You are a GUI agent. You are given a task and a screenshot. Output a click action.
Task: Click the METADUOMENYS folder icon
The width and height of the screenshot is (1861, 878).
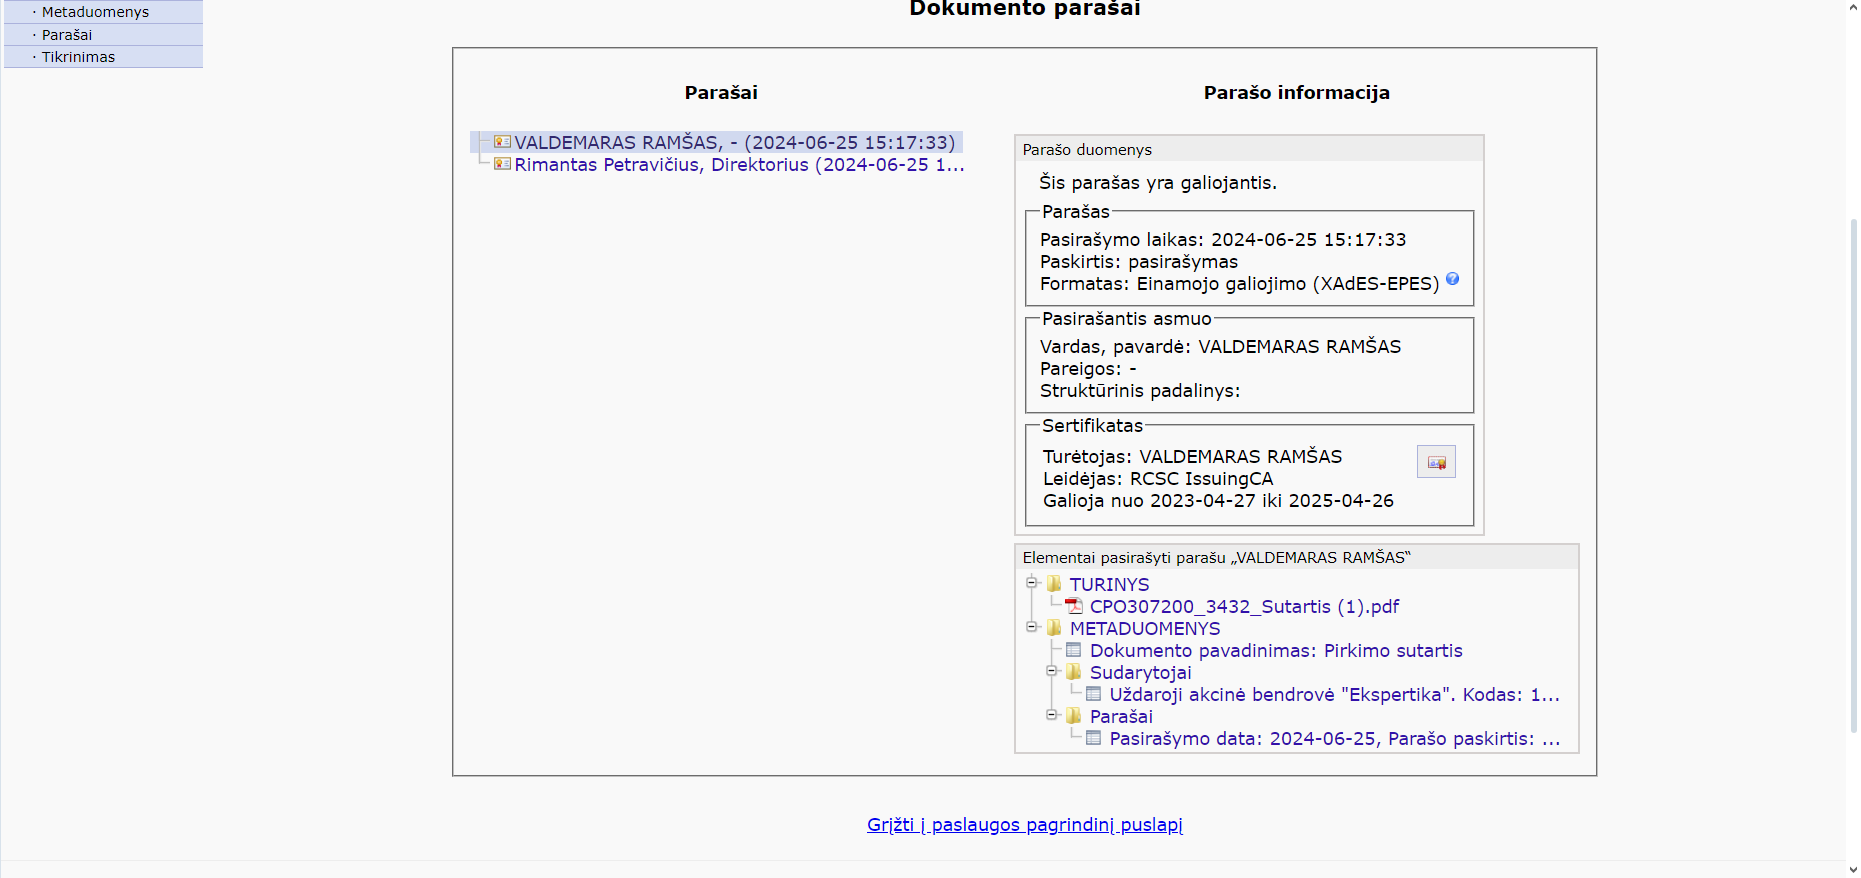click(1054, 628)
